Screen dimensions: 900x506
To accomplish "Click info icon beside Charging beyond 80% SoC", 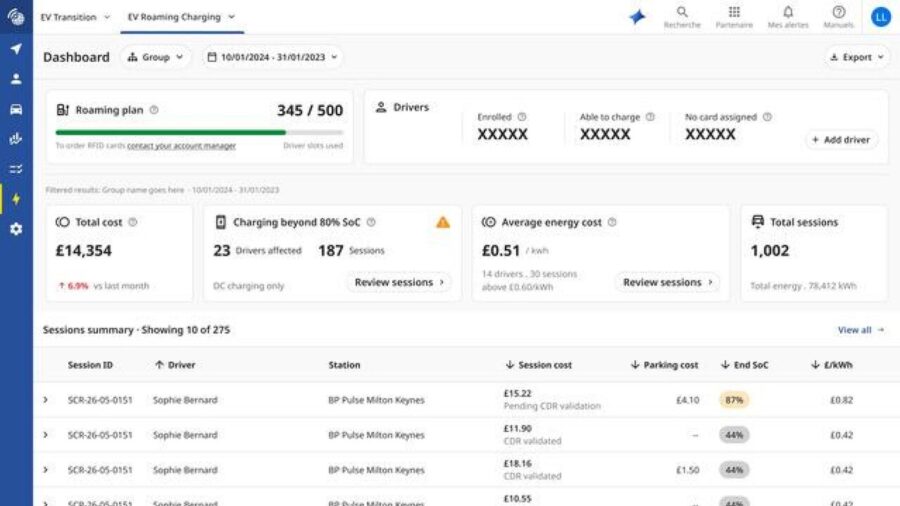I will click(371, 222).
